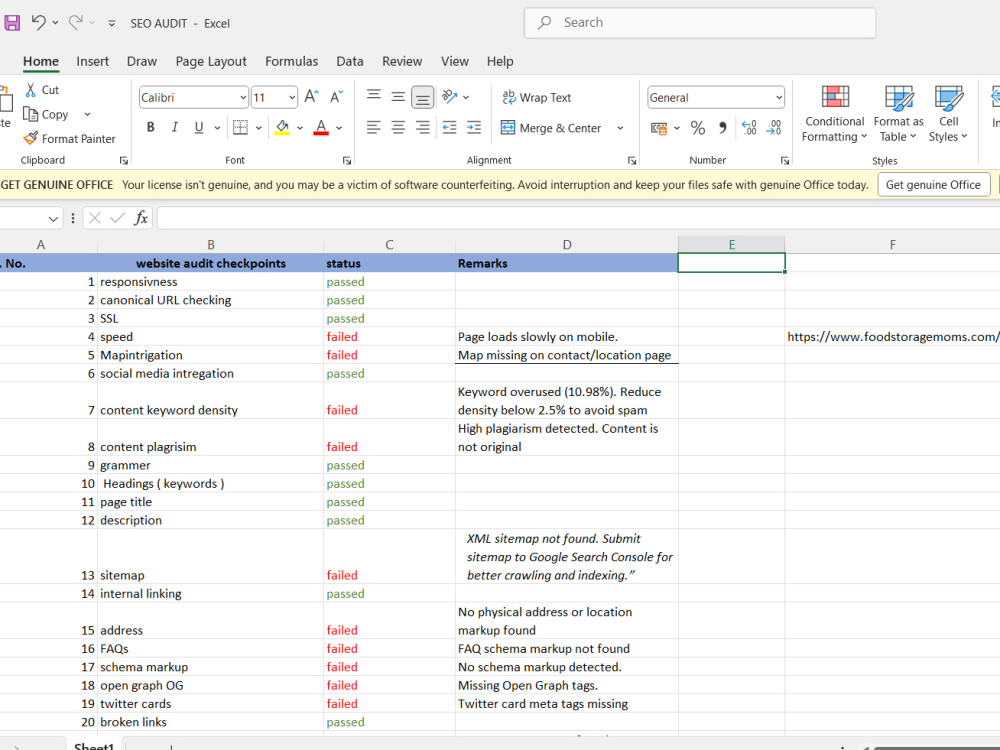Open Format as Table gallery

pyautogui.click(x=898, y=114)
